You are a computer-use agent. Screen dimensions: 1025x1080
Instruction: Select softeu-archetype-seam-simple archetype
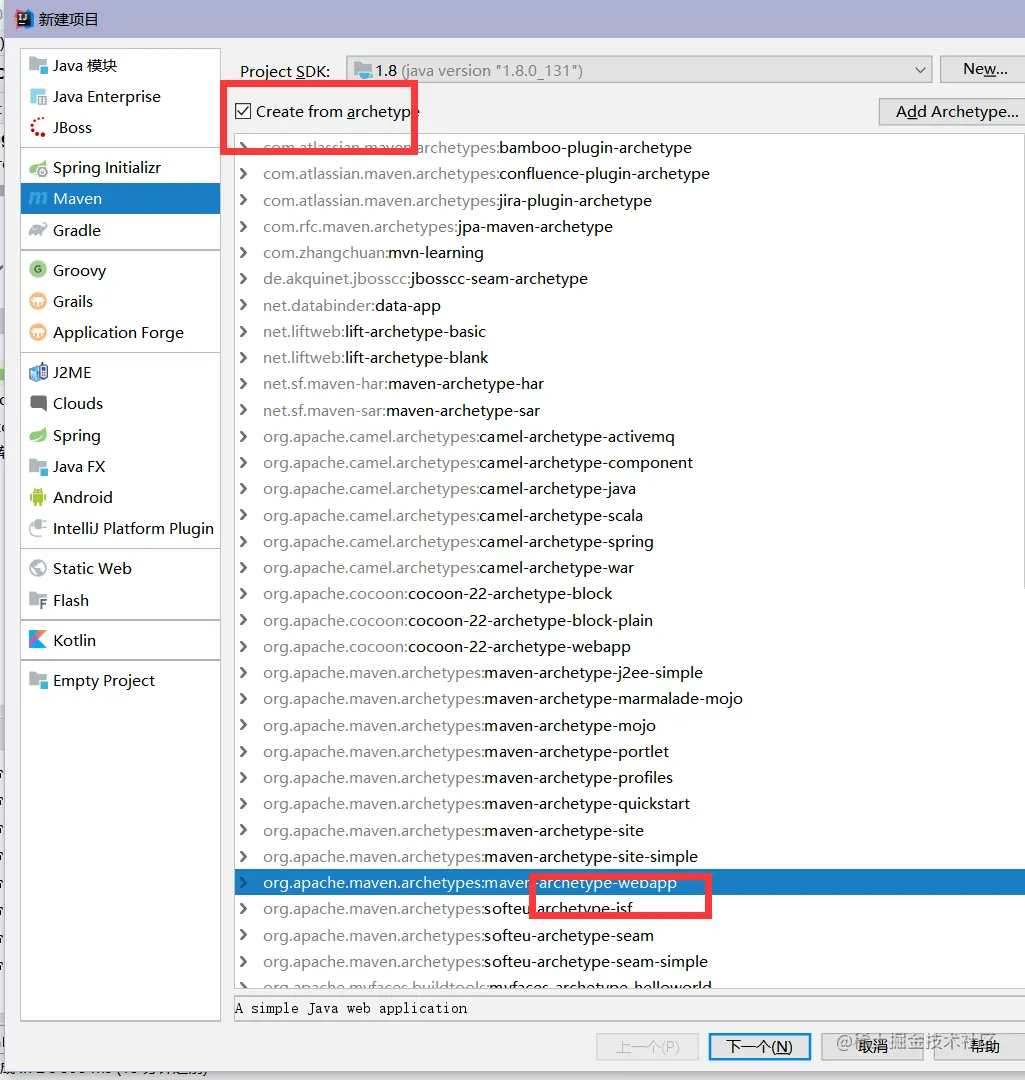click(485, 962)
